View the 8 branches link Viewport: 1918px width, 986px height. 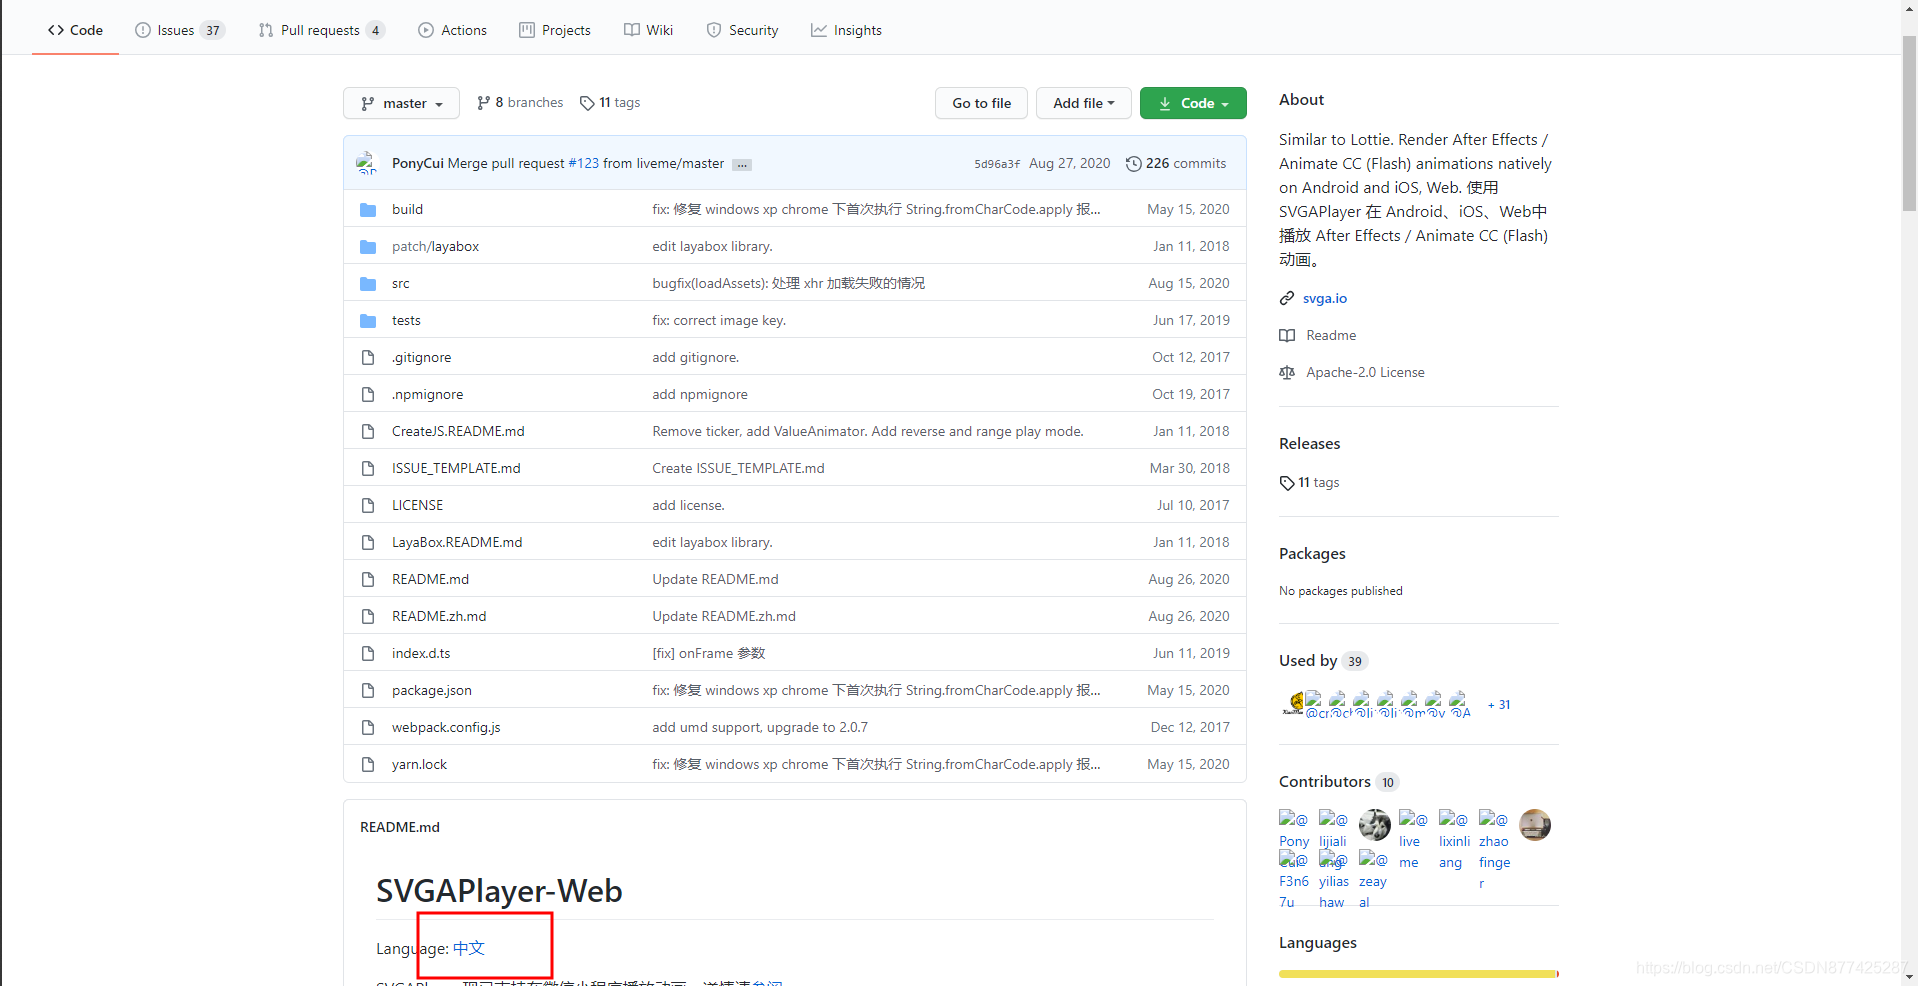(520, 102)
